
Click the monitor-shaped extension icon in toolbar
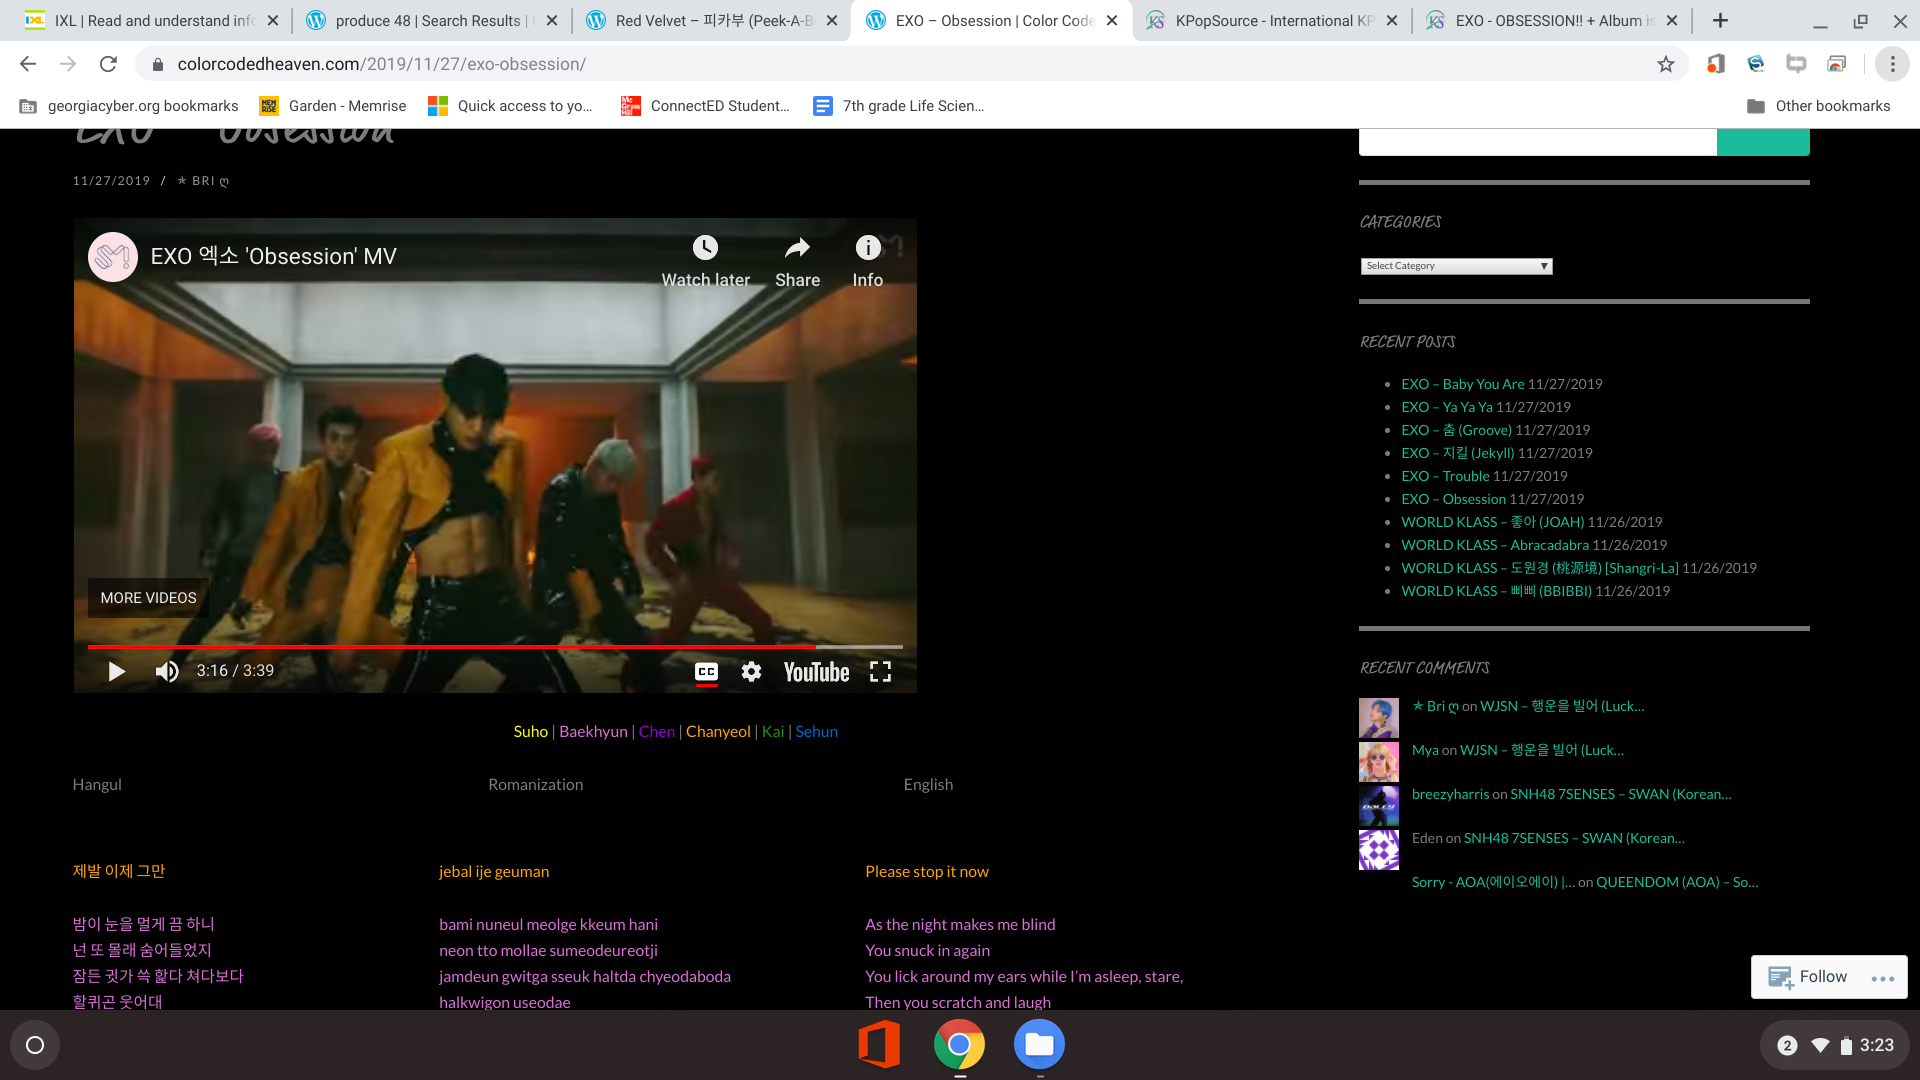click(1796, 64)
